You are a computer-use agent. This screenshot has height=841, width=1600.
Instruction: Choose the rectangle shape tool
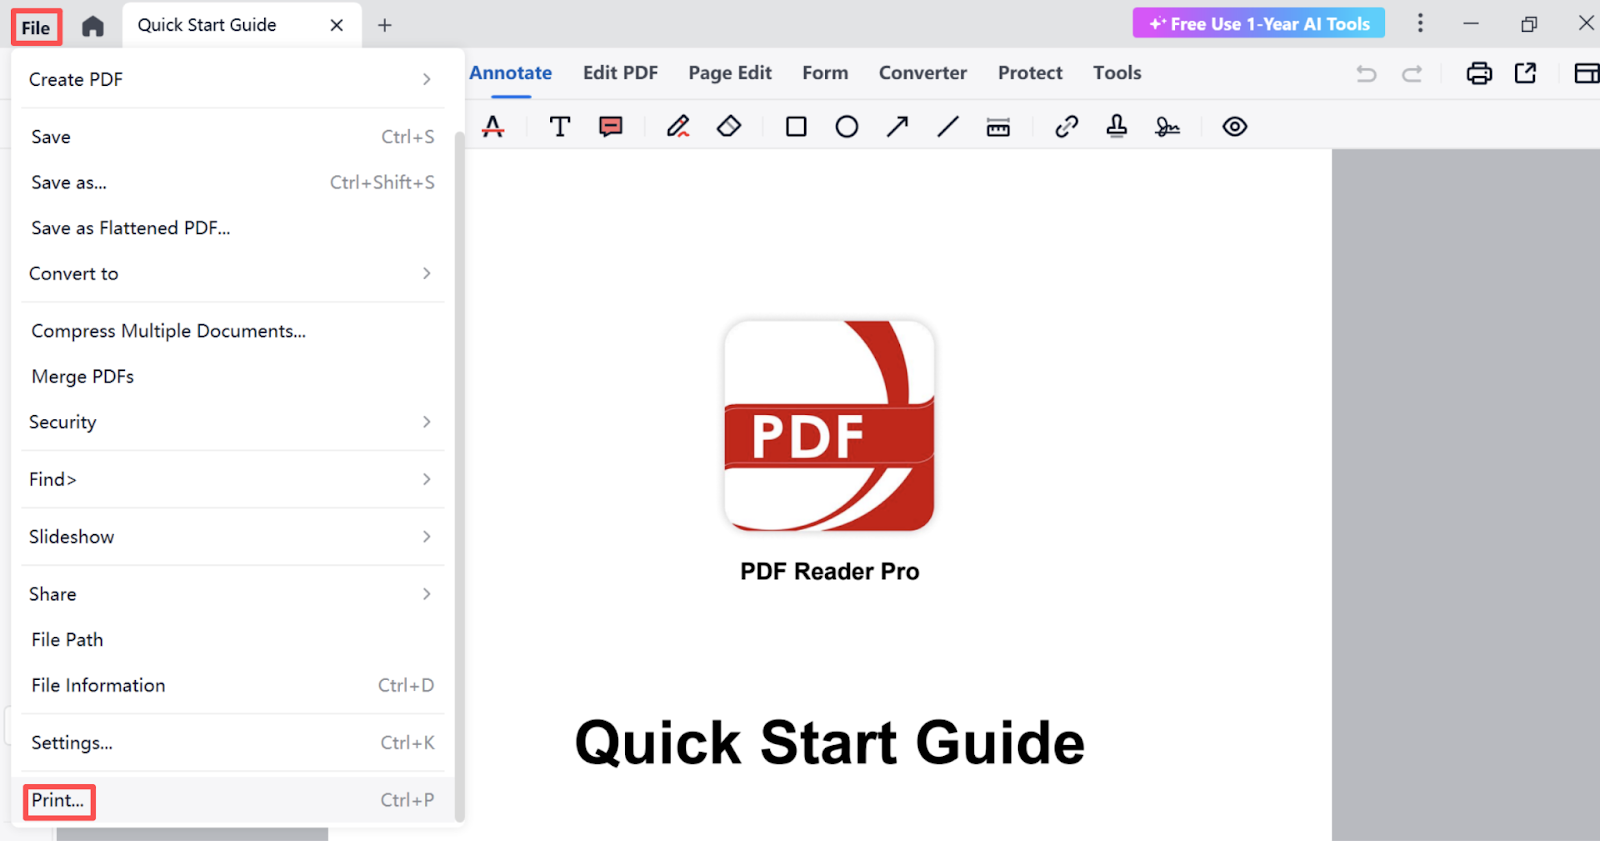796,127
